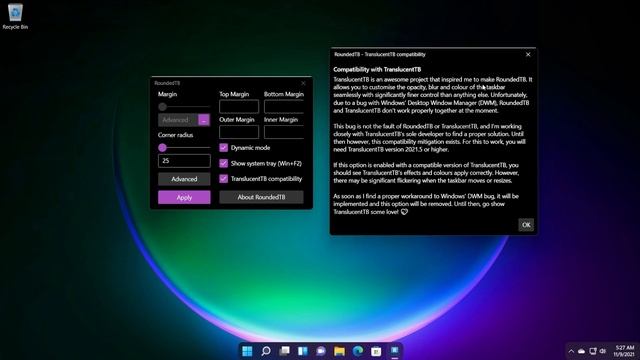Image resolution: width=640 pixels, height=360 pixels.
Task: Open the volume tray icon
Action: click(603, 351)
